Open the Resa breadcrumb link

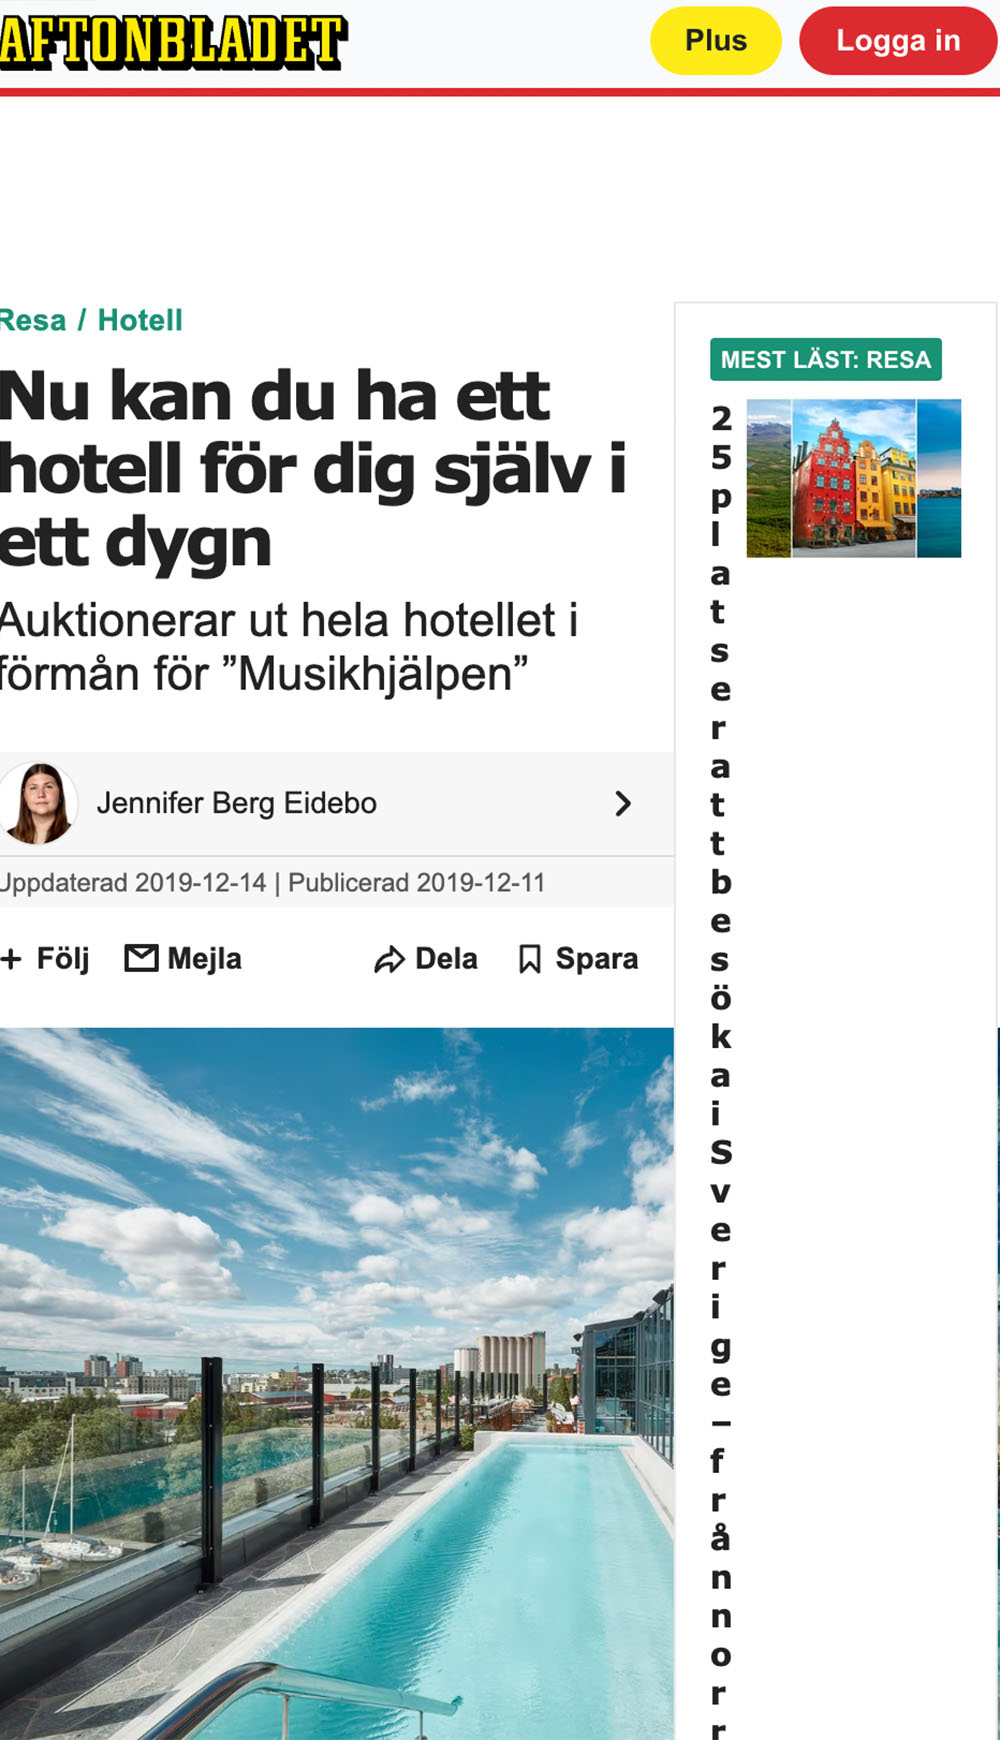33,320
